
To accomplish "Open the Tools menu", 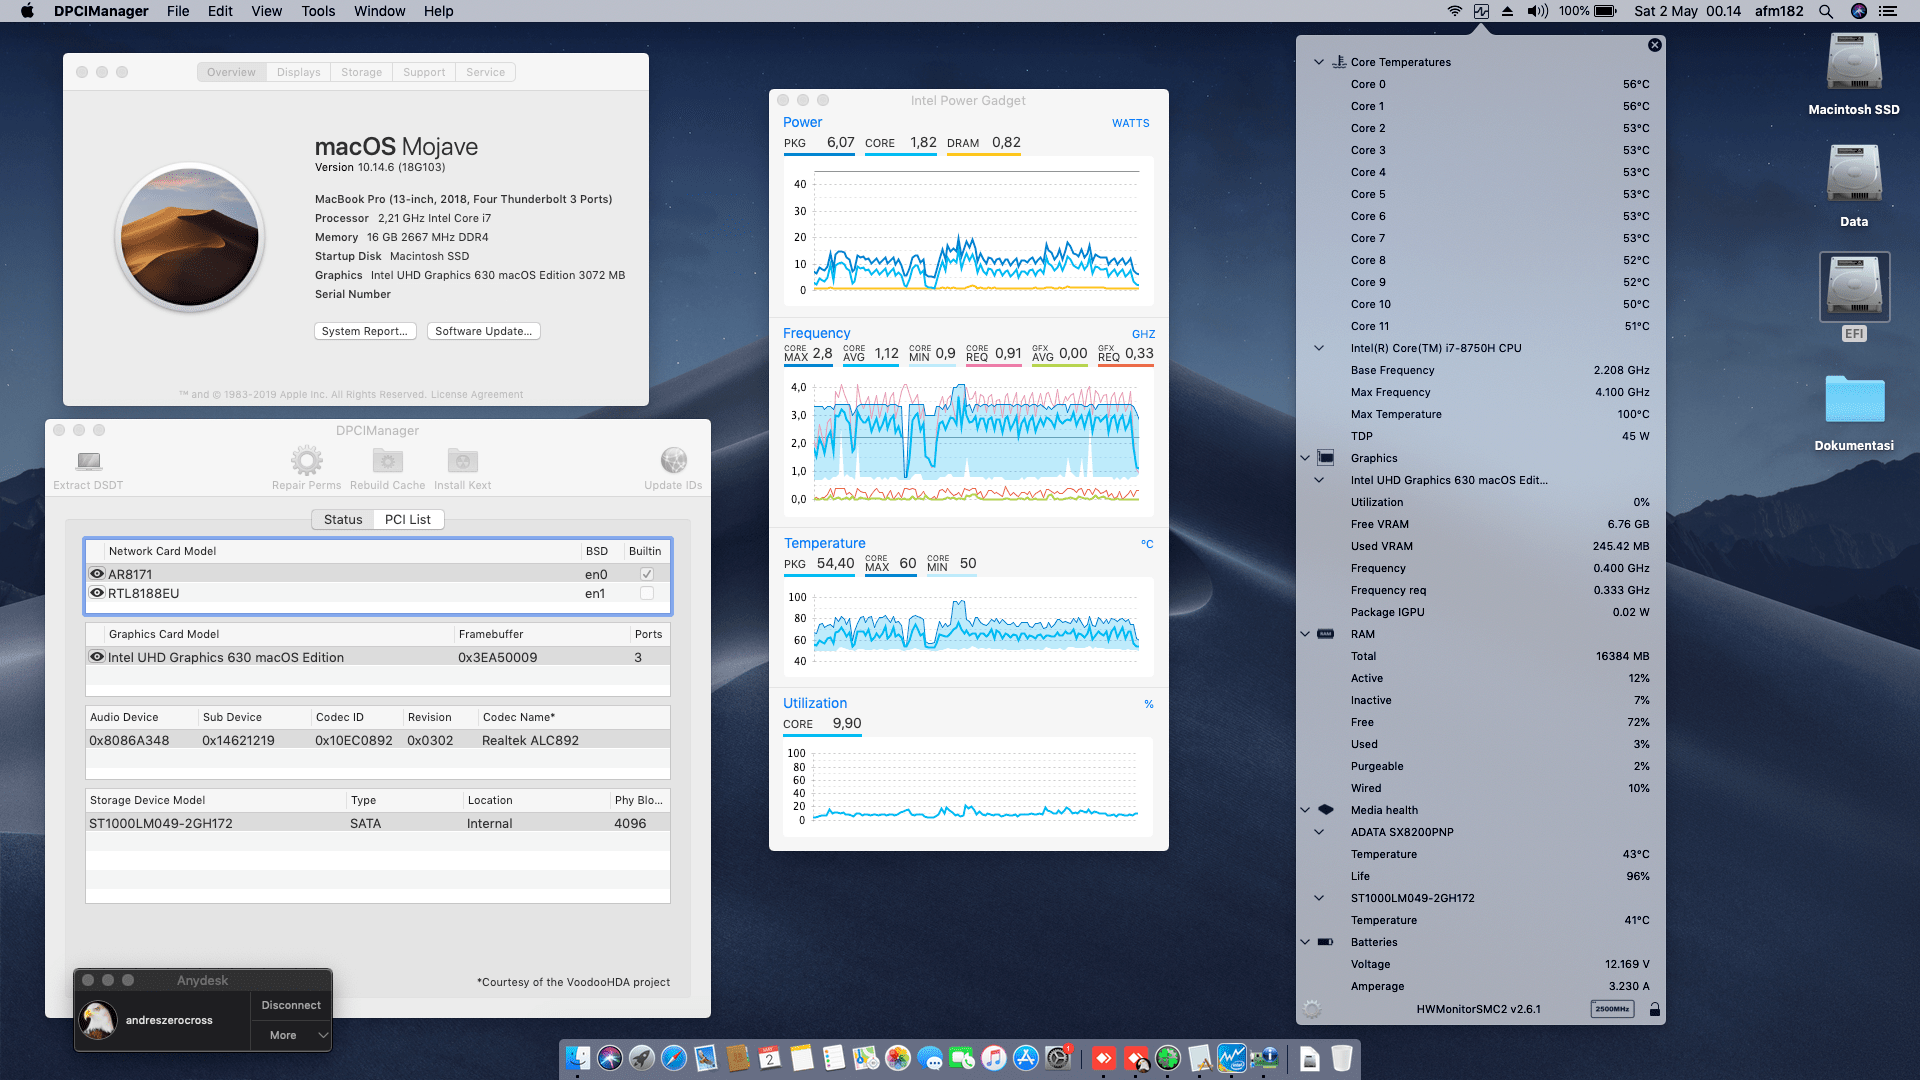I will (318, 11).
